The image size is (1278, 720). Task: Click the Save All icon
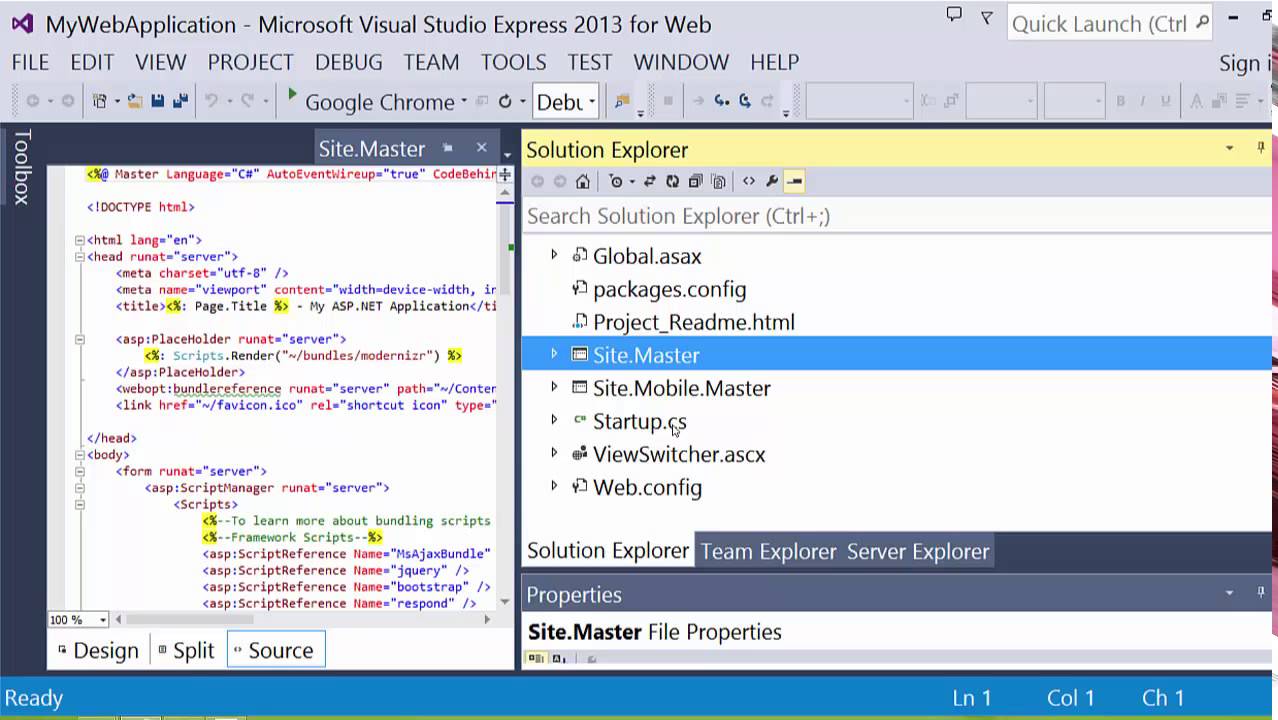[180, 101]
